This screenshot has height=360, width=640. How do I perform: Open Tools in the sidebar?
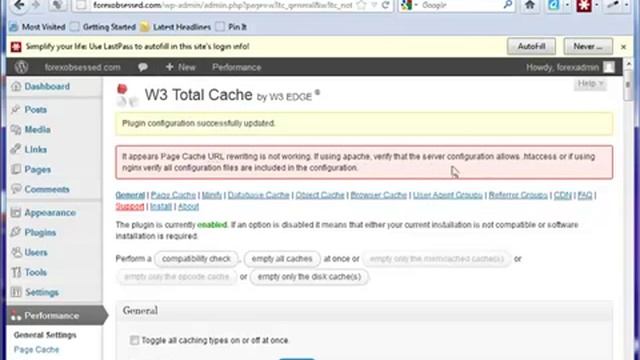tap(36, 272)
